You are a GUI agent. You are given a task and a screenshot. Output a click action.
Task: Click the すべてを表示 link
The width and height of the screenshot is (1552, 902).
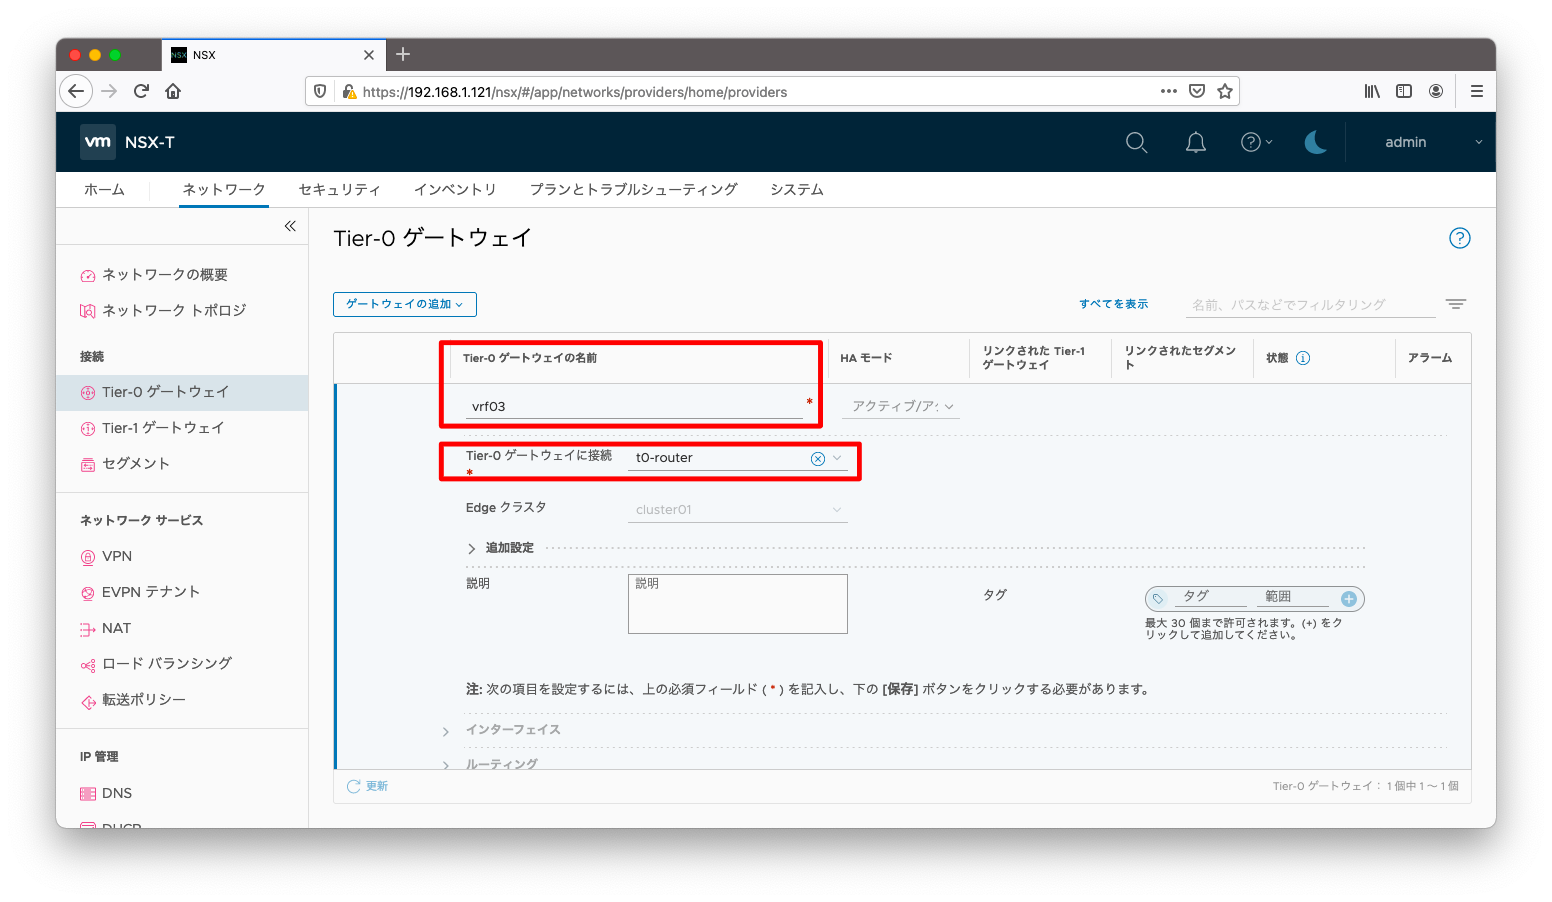[1113, 304]
